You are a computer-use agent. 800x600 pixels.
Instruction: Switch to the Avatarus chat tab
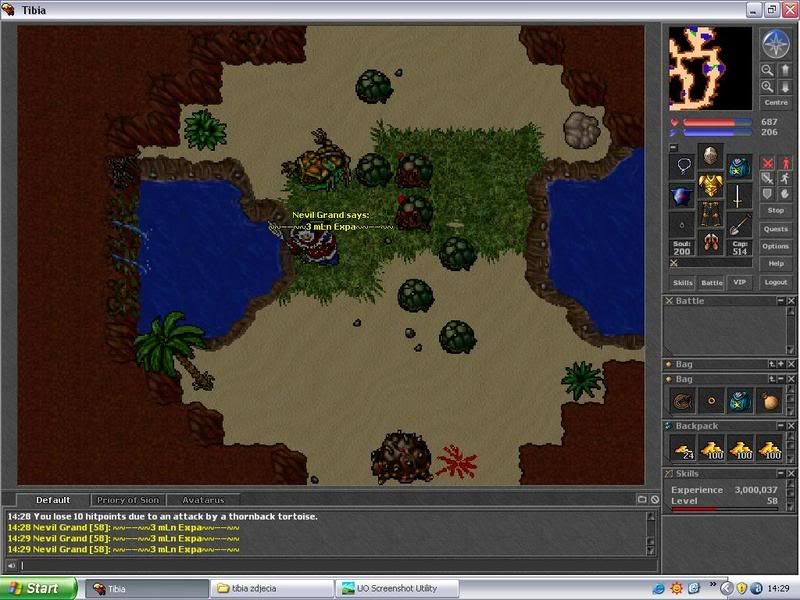[x=203, y=500]
